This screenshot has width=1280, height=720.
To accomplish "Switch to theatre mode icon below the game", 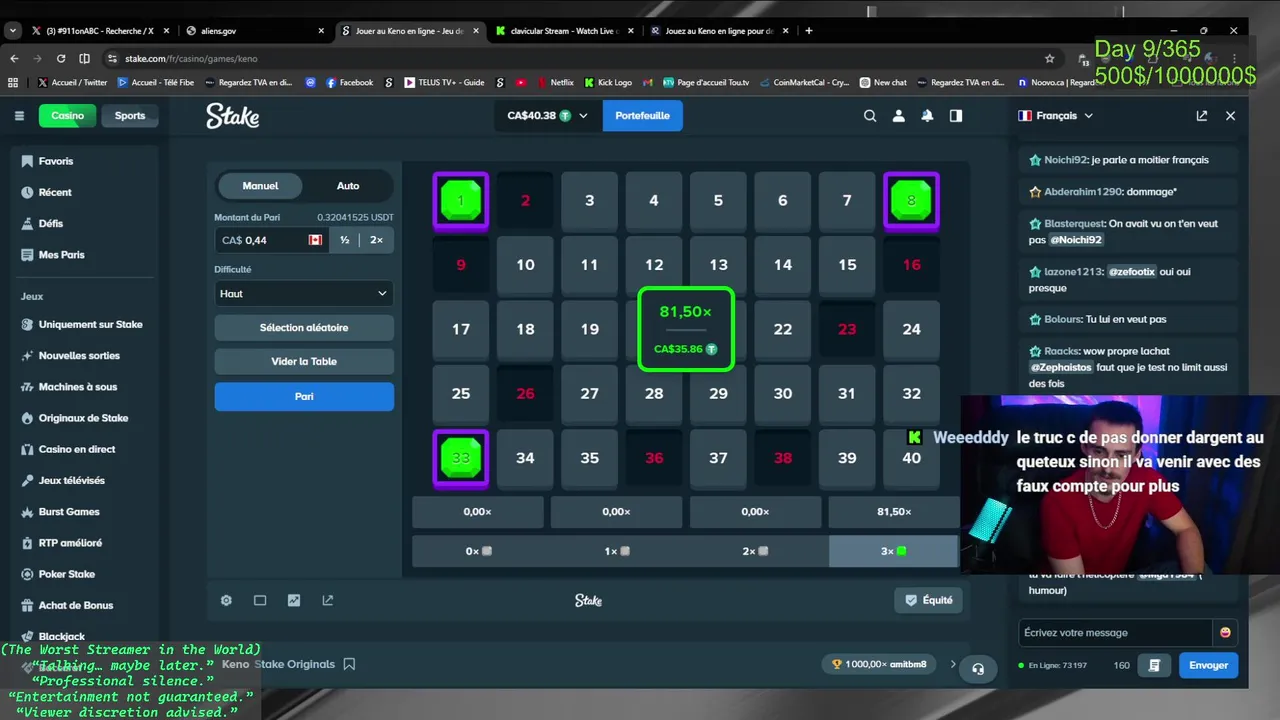I will point(260,601).
